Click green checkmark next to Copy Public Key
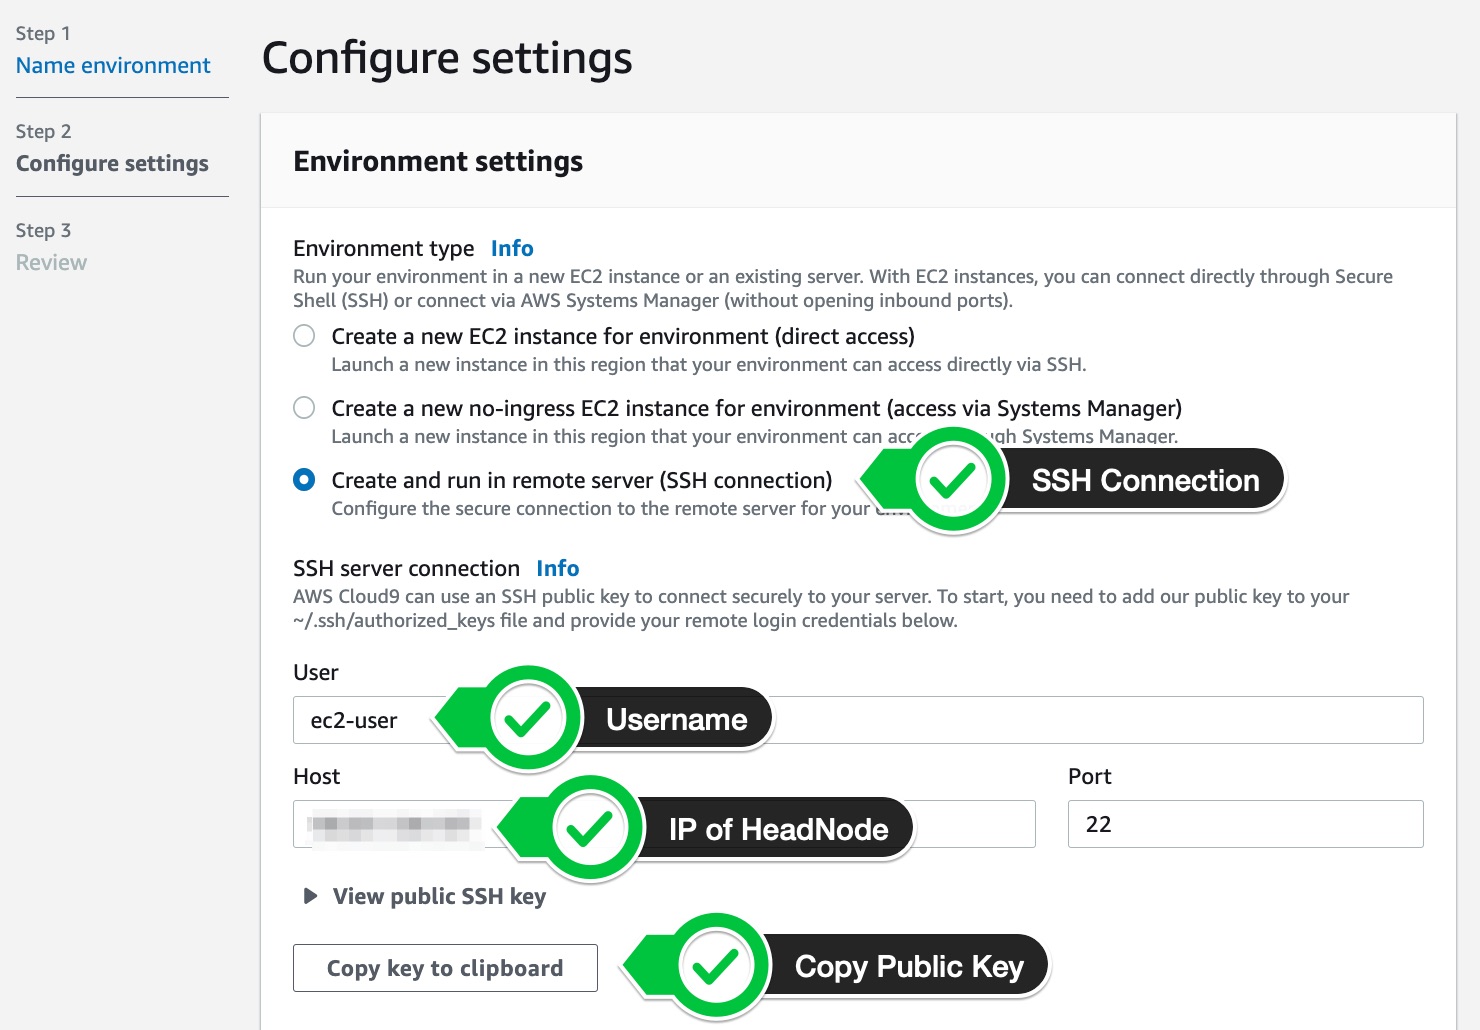This screenshot has width=1480, height=1030. [715, 966]
